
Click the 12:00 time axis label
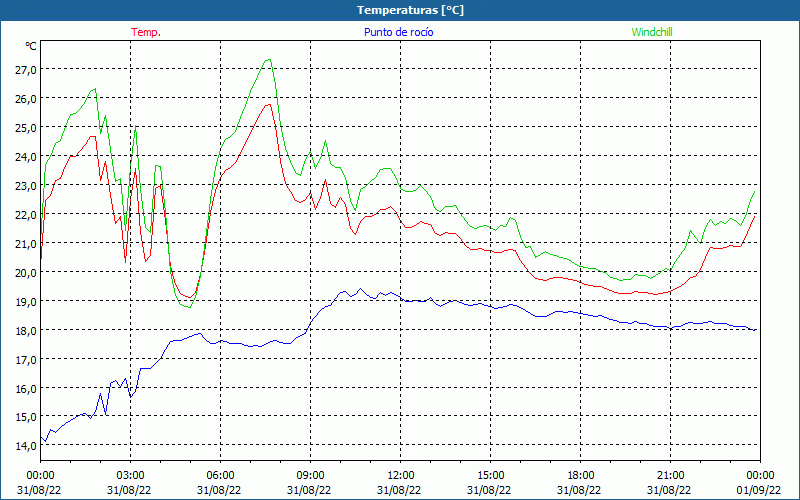401,476
